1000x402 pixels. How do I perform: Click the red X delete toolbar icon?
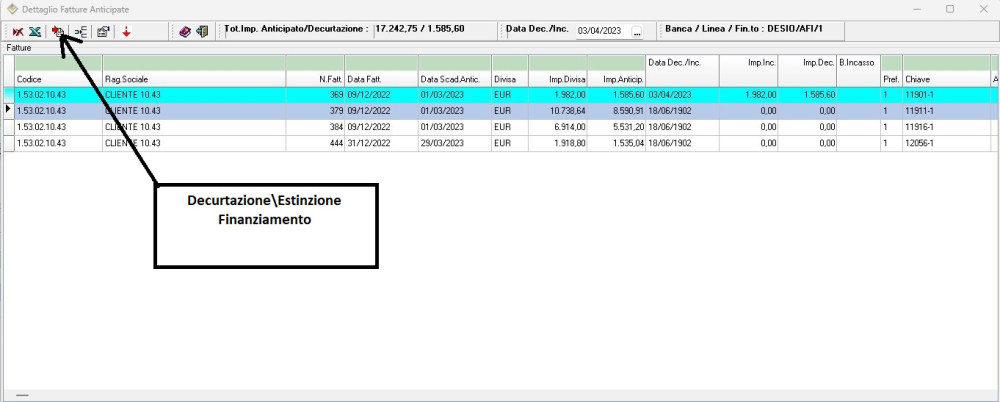pyautogui.click(x=18, y=32)
